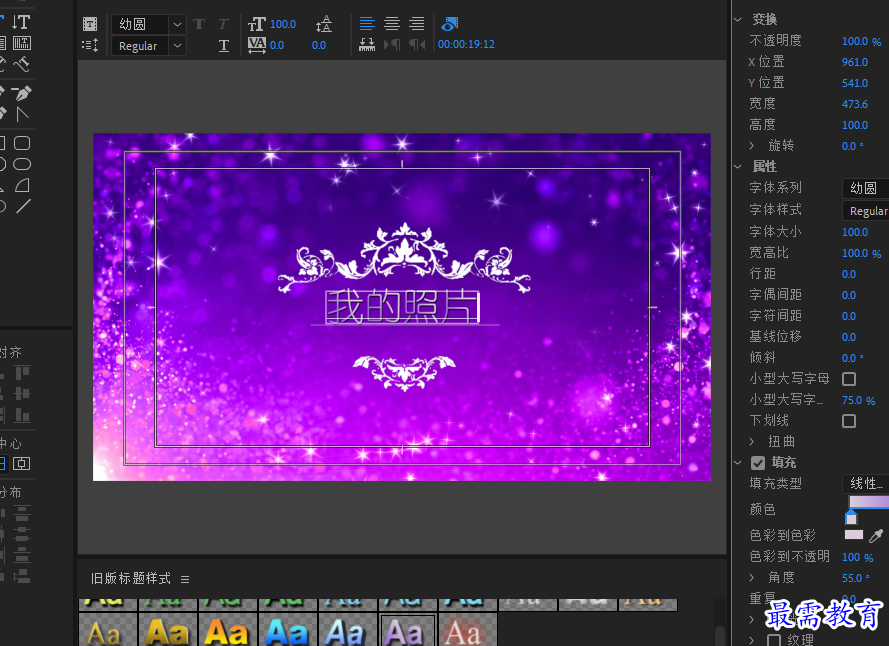The image size is (889, 646).
Task: Apply the cyan blue Aa style
Action: pos(287,631)
